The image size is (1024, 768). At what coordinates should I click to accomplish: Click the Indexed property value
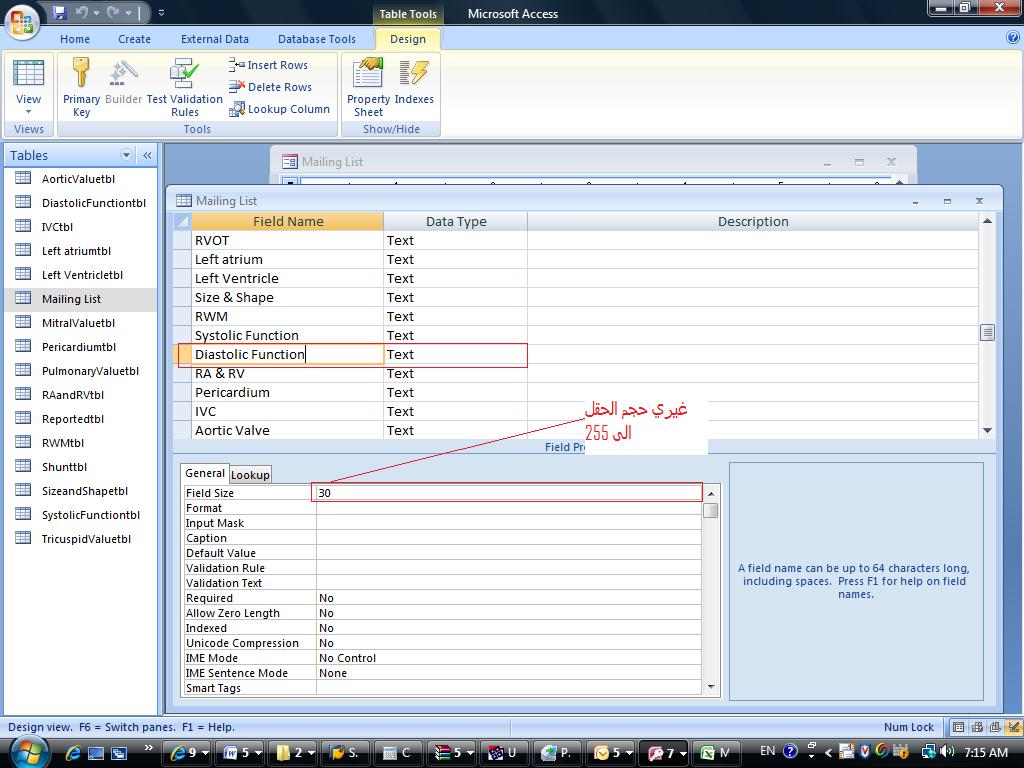point(508,628)
